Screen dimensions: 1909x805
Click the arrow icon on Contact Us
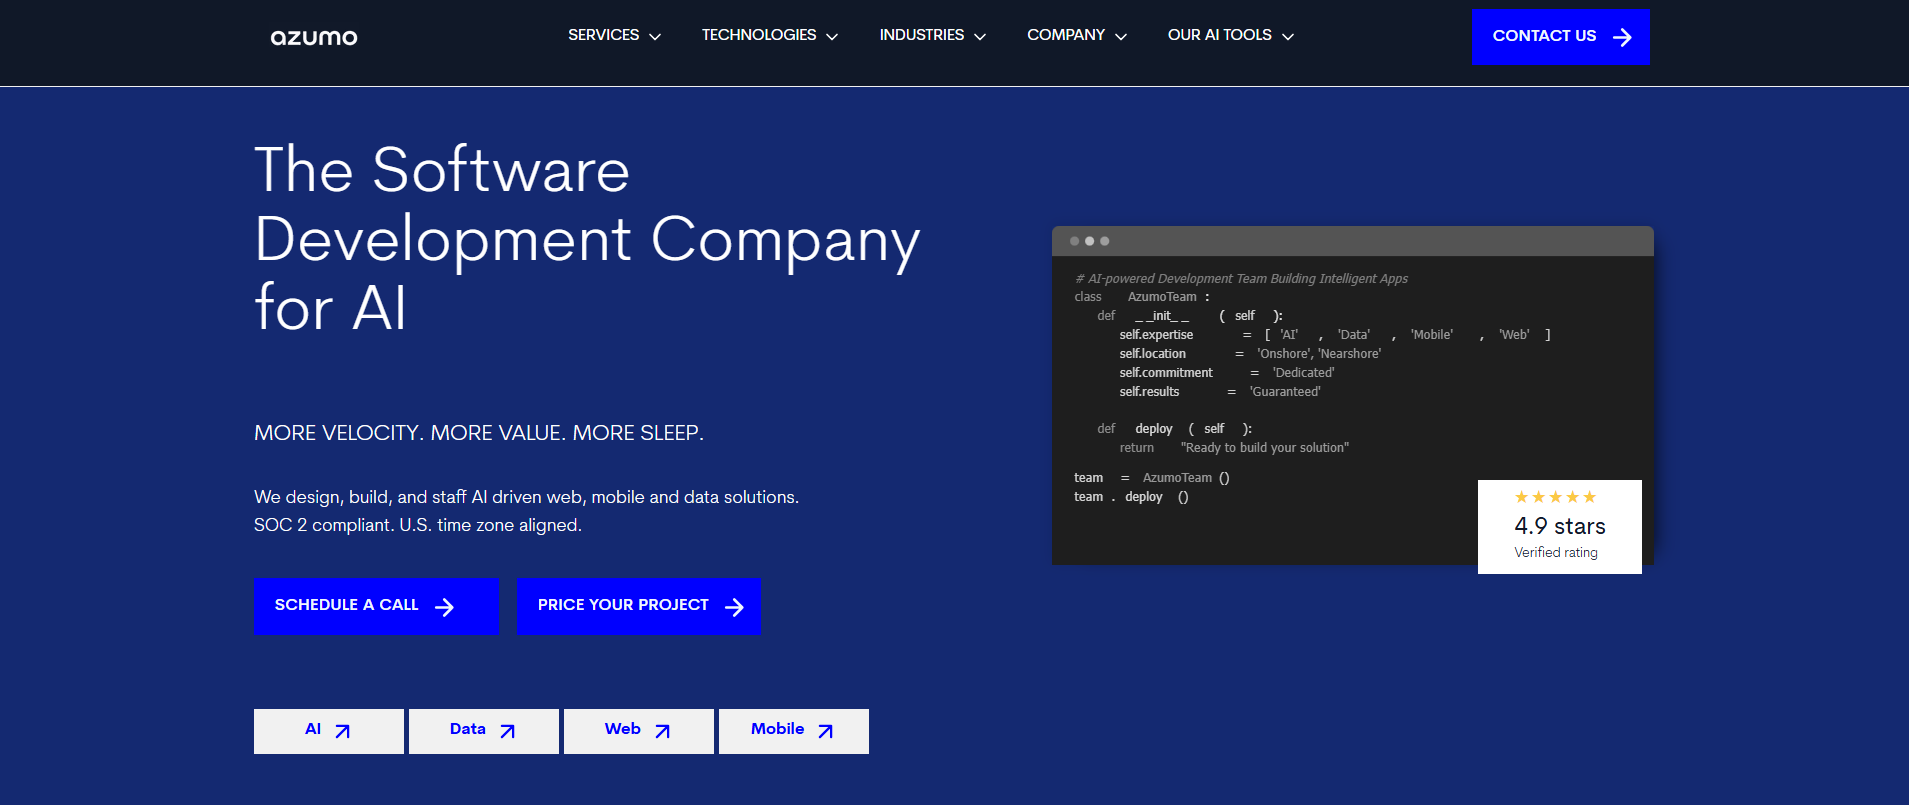[1622, 37]
